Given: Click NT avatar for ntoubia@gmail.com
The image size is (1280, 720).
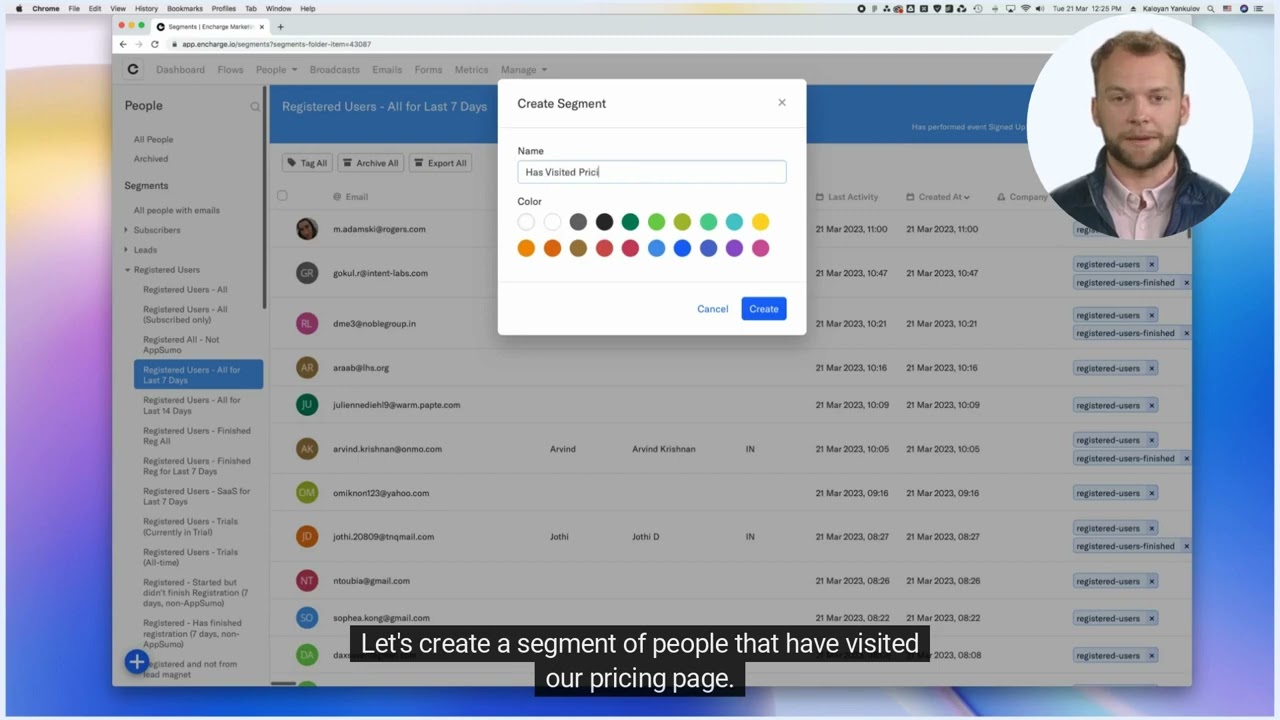Looking at the screenshot, I should click(x=307, y=581).
